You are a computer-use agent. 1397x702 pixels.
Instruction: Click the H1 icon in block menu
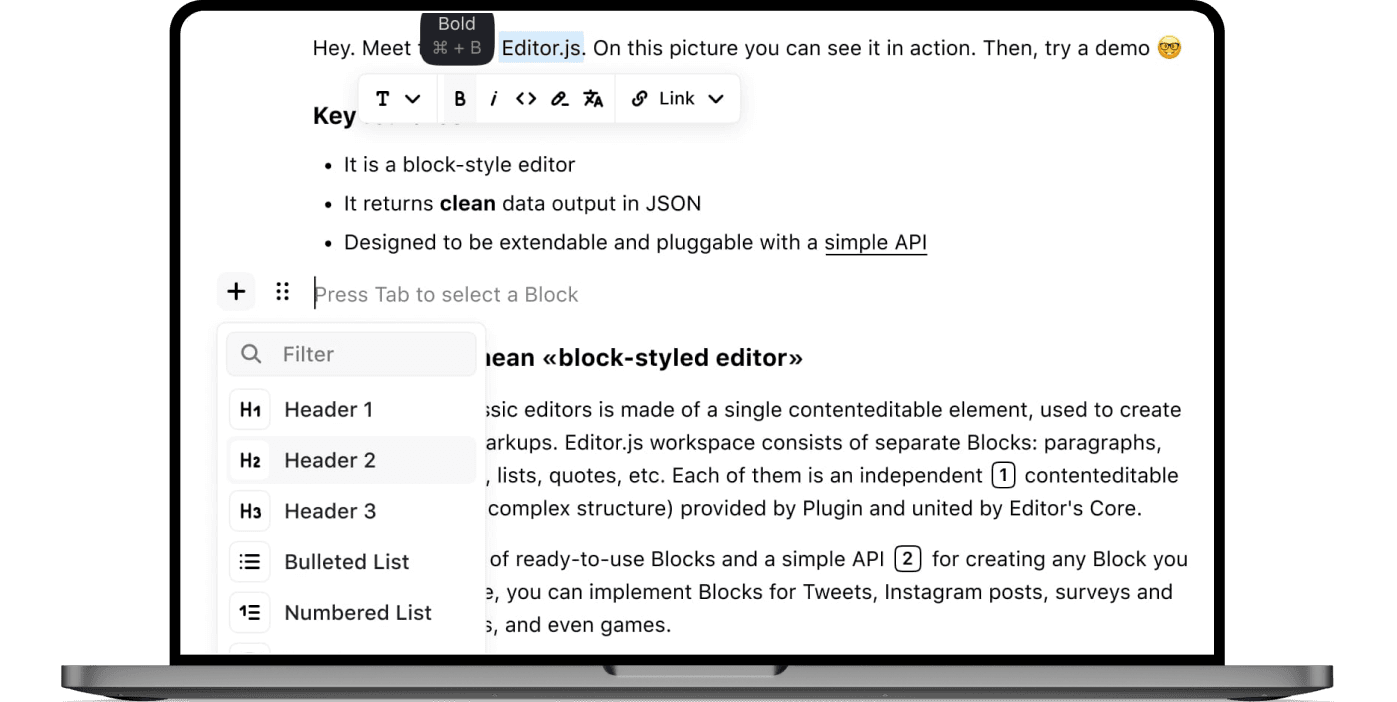coord(250,410)
